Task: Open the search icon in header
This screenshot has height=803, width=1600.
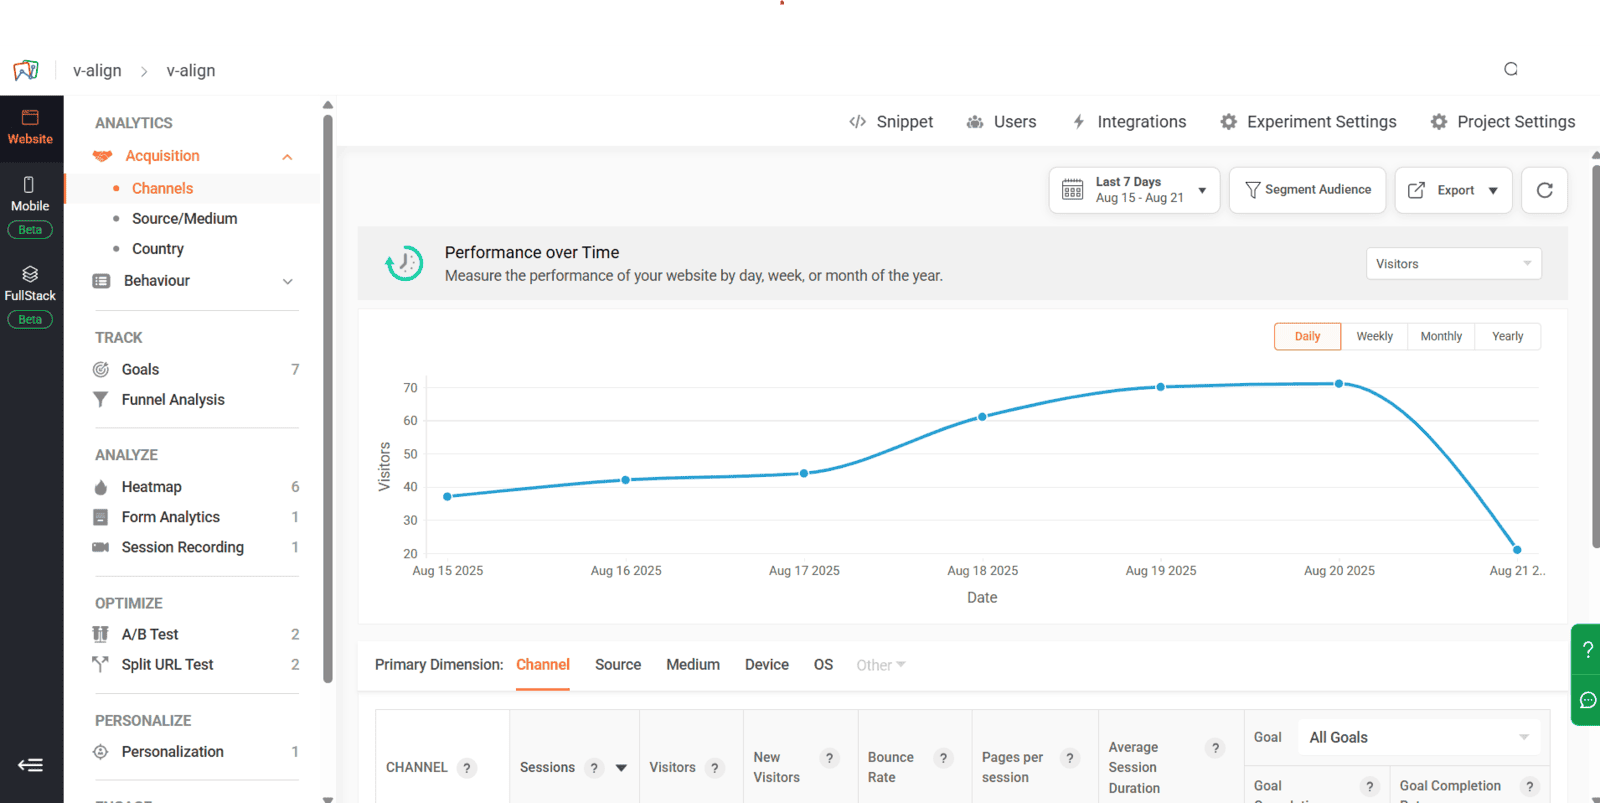Action: (x=1511, y=69)
